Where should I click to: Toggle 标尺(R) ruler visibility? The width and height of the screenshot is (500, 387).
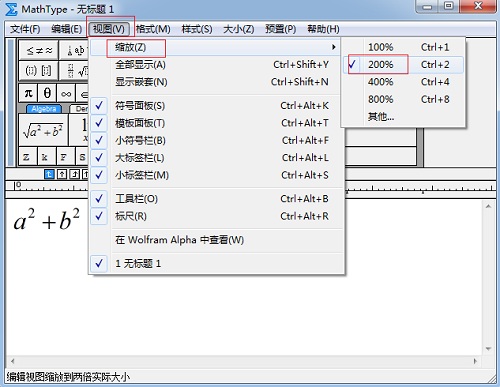(x=217, y=216)
